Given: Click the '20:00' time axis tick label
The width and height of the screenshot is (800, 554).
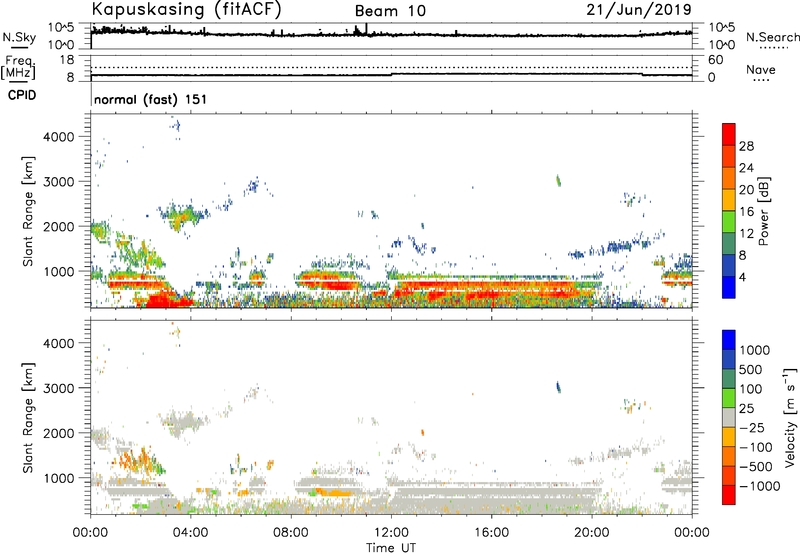Looking at the screenshot, I should (x=592, y=533).
